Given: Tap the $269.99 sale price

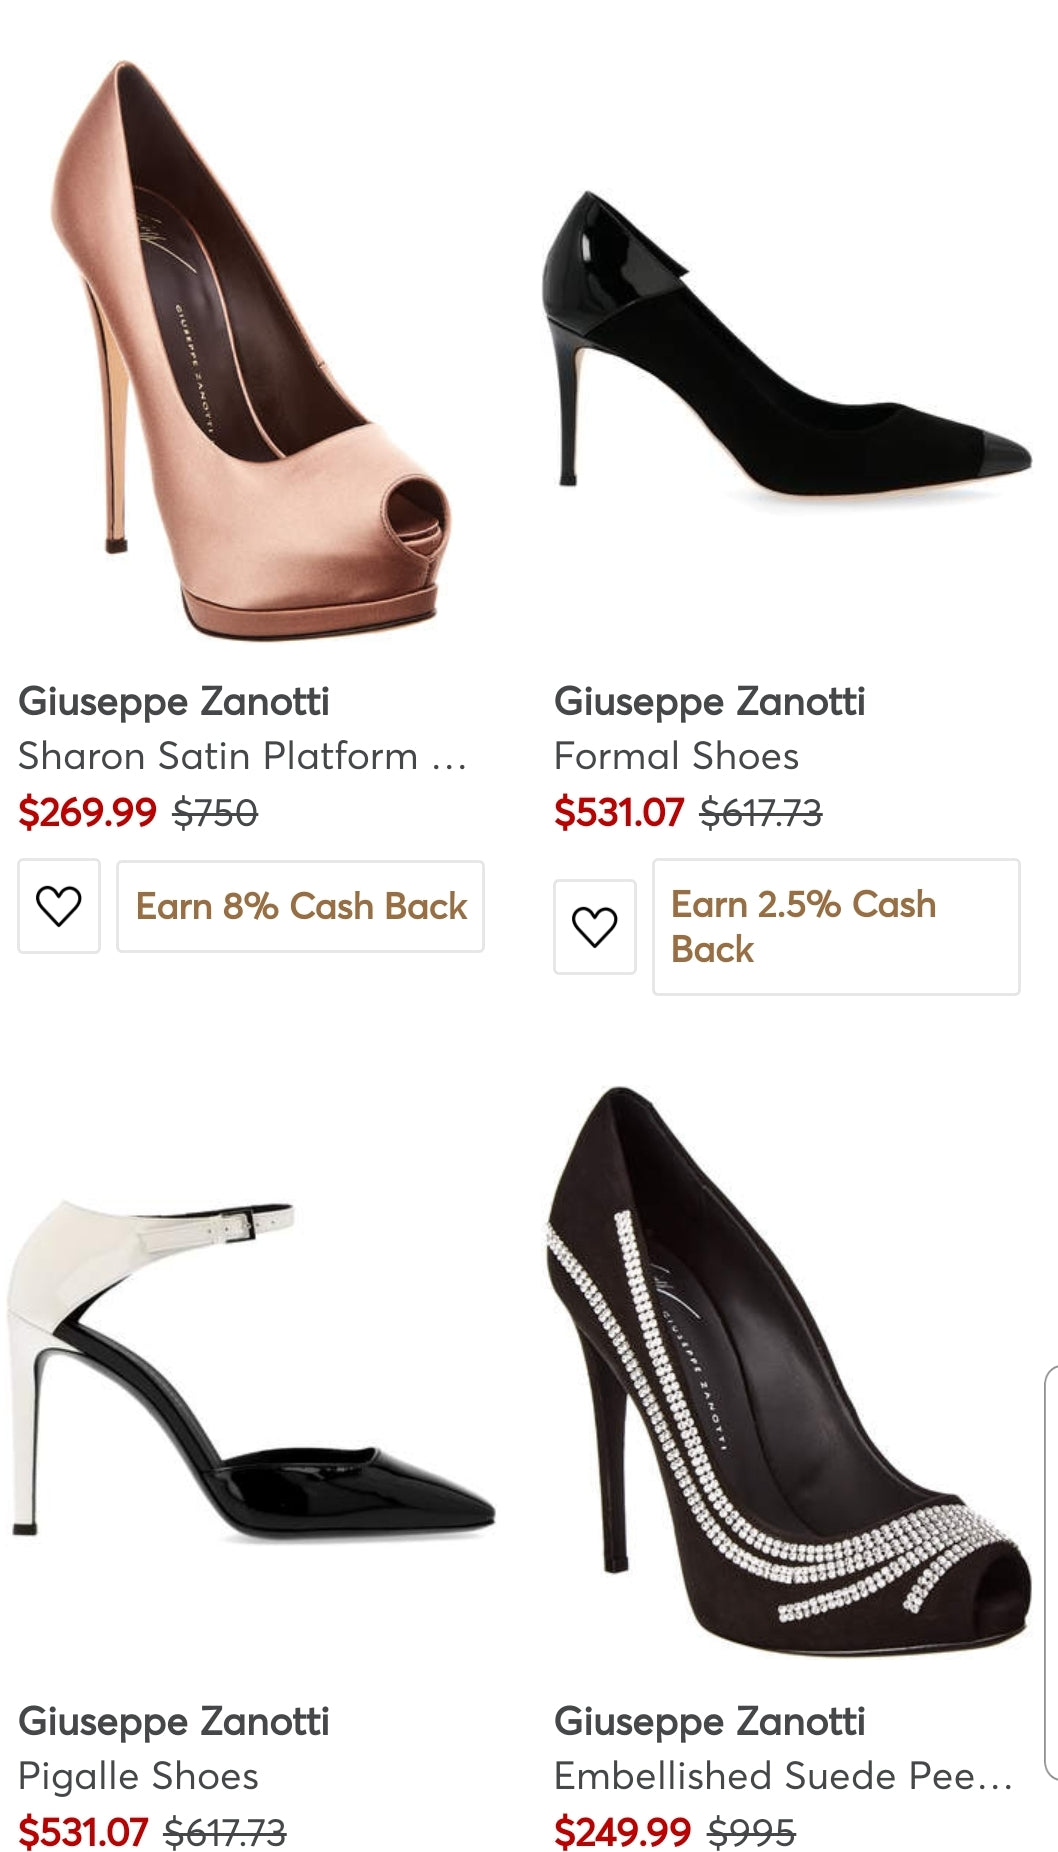Looking at the screenshot, I should click(88, 812).
